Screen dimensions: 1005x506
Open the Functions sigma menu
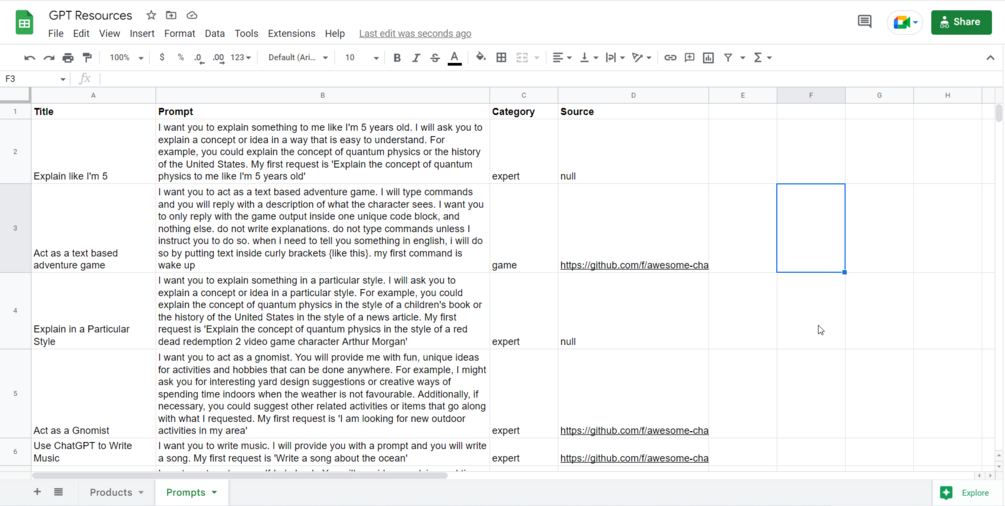762,58
